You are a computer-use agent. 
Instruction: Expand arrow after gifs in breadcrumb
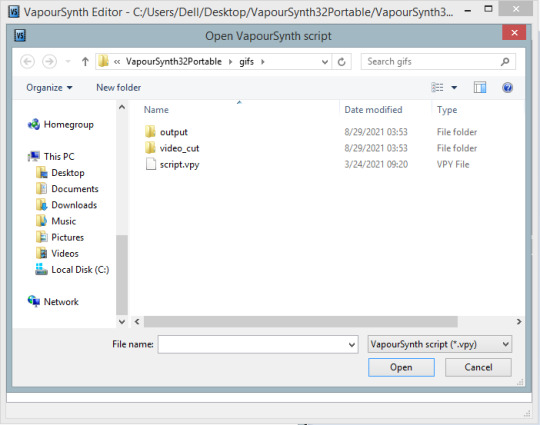tap(263, 62)
